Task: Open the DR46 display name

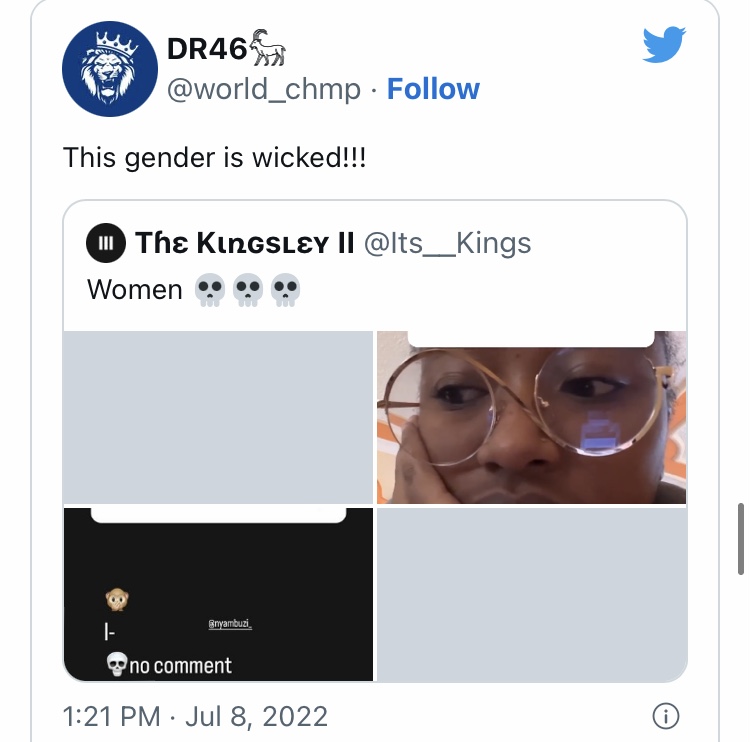Action: [x=207, y=49]
